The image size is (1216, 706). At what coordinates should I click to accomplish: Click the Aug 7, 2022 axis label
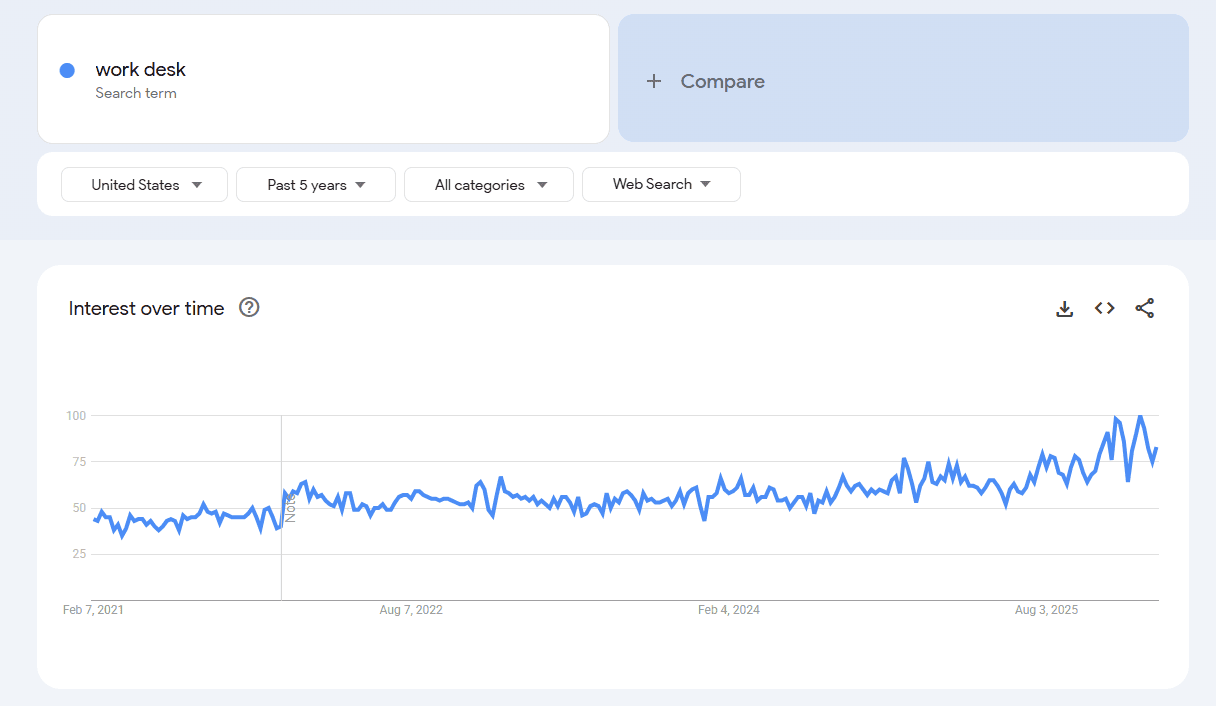(x=411, y=609)
